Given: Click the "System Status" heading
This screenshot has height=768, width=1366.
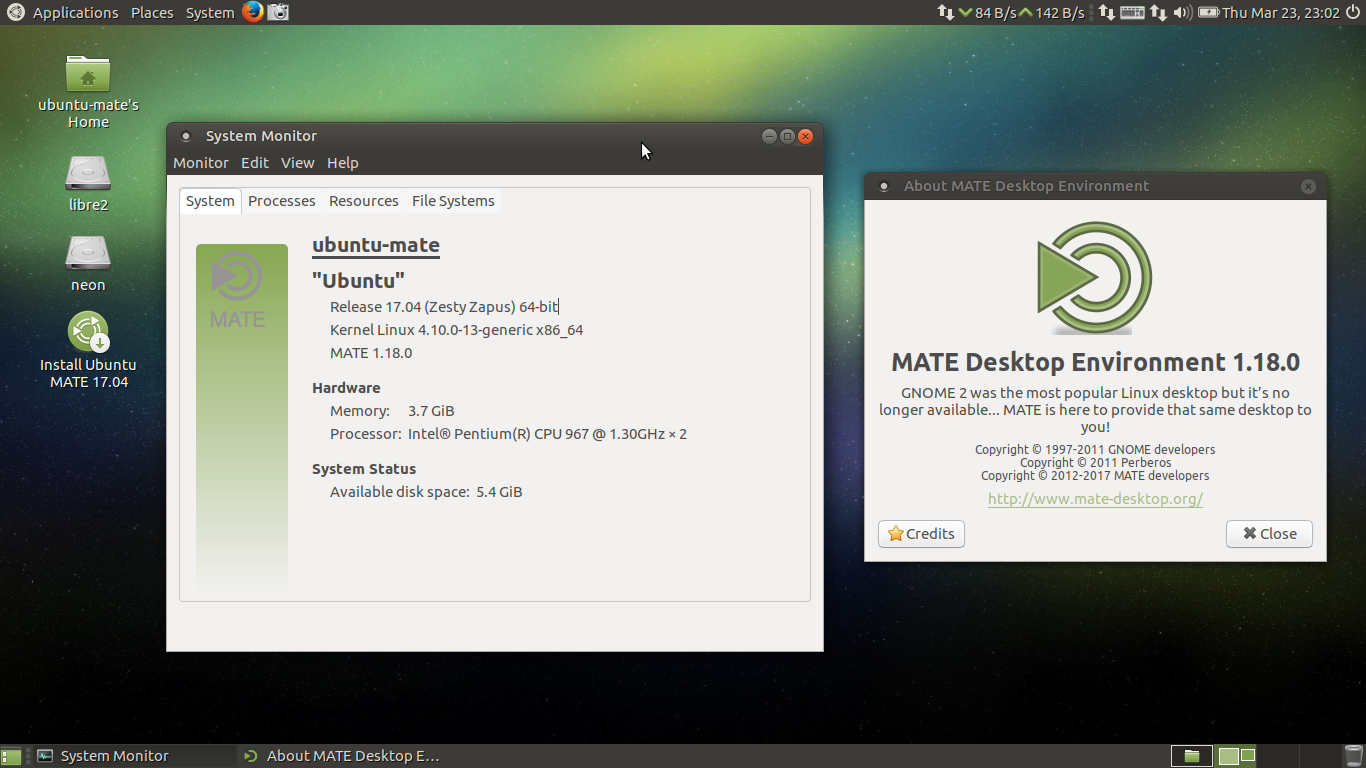Looking at the screenshot, I should click(x=364, y=469).
